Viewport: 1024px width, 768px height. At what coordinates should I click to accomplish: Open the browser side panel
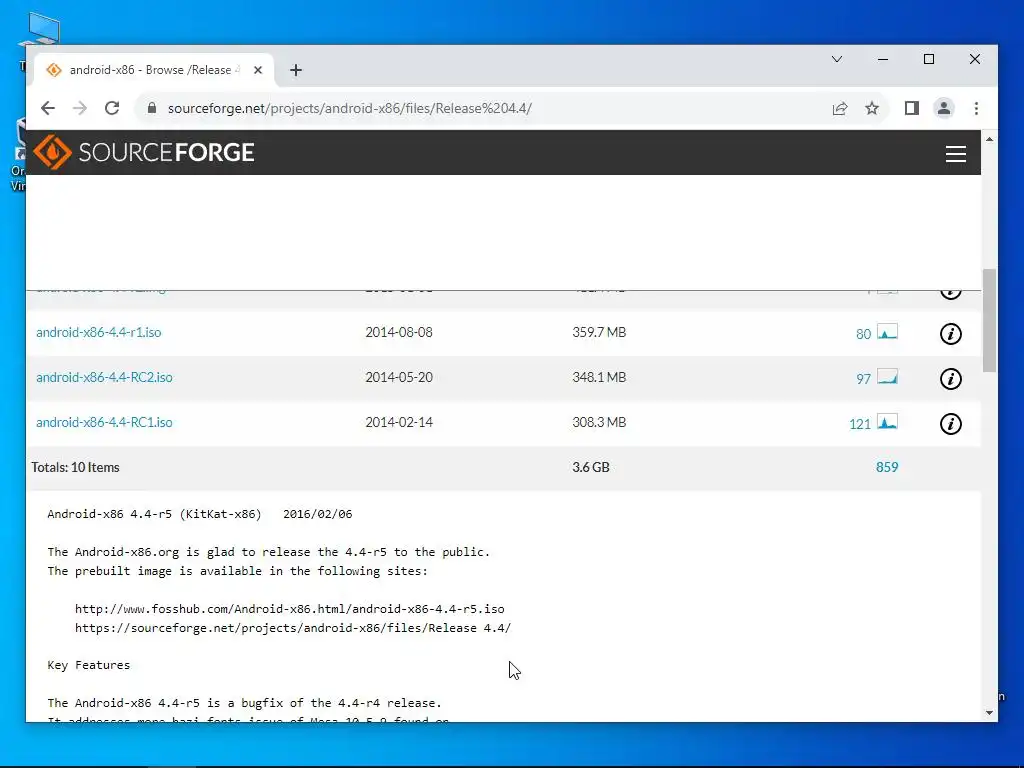coord(912,108)
